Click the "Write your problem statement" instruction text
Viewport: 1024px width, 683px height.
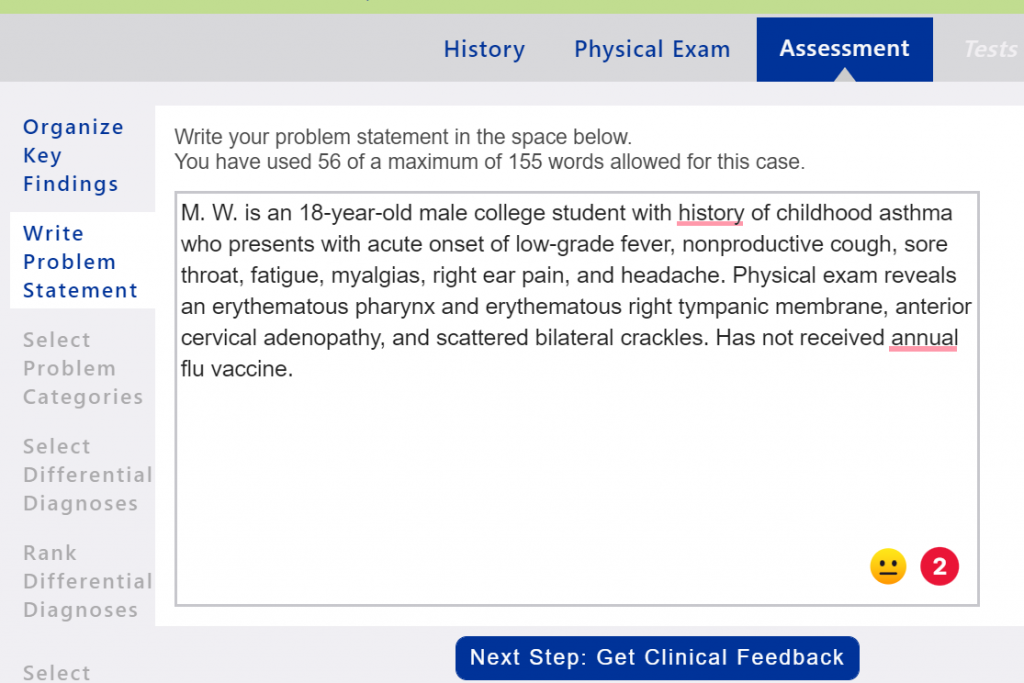pos(403,138)
